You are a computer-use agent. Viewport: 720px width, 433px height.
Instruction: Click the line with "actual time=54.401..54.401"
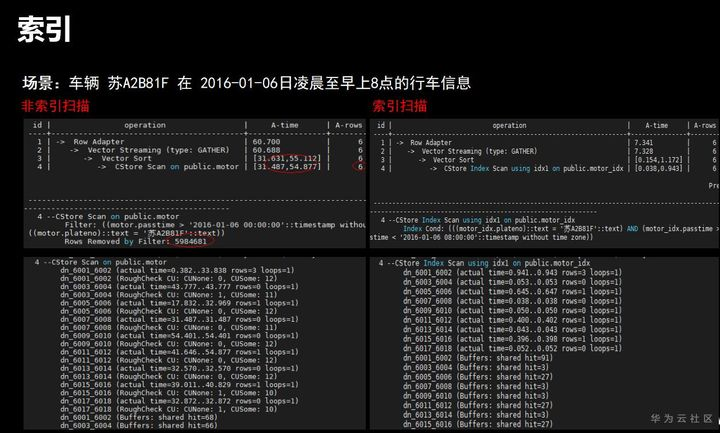click(179, 336)
